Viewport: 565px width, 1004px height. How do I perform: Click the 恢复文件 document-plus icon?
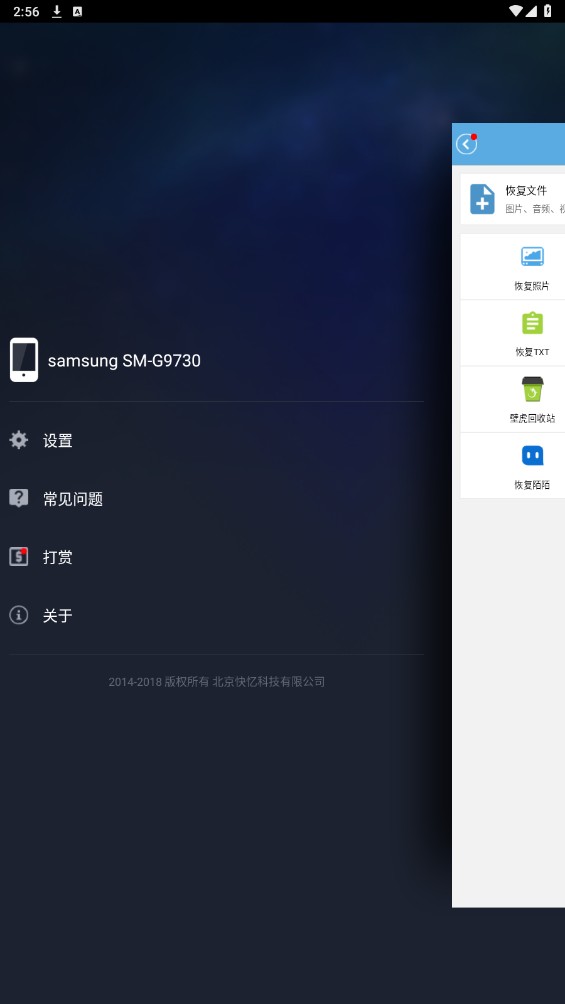482,199
